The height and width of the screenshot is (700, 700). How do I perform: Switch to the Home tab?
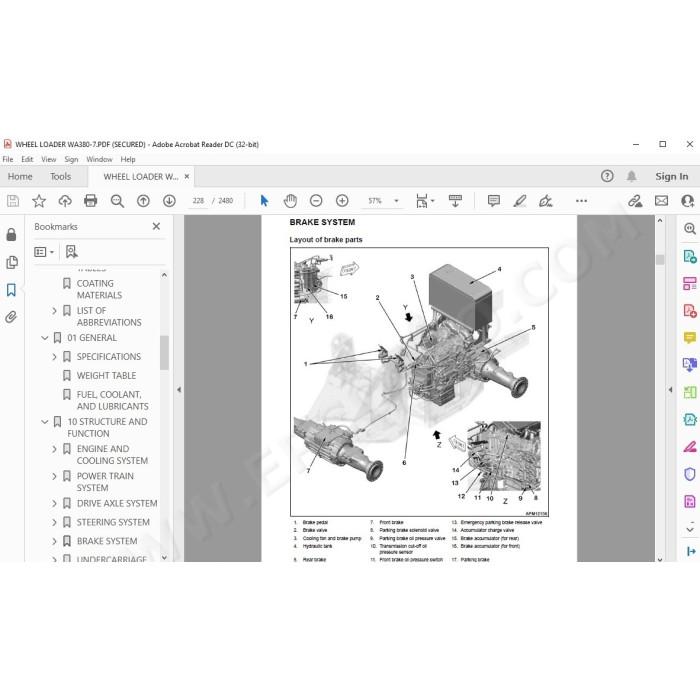pyautogui.click(x=20, y=176)
